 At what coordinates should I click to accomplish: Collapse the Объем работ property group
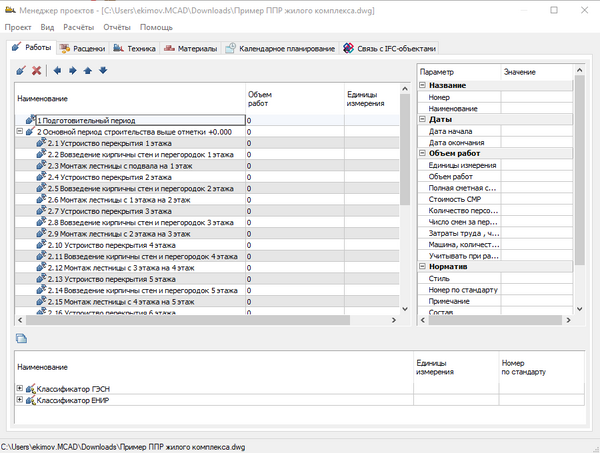422,153
